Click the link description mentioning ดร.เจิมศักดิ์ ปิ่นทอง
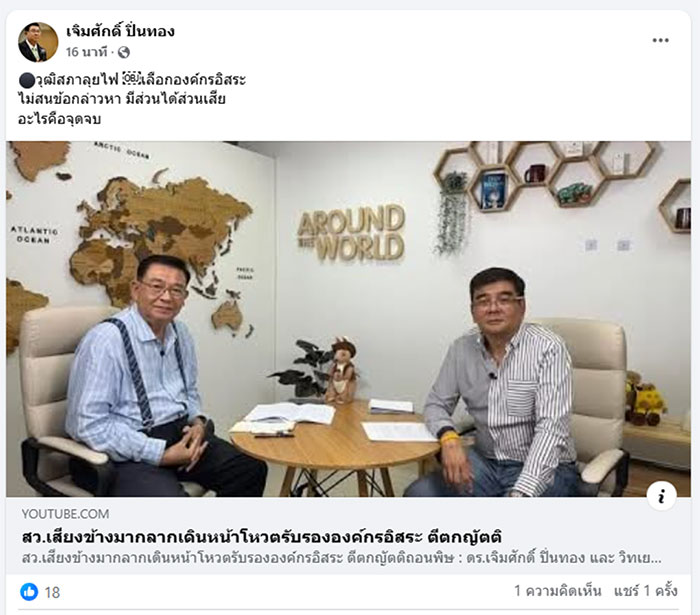Screen dimensions: 700x615 (341, 558)
